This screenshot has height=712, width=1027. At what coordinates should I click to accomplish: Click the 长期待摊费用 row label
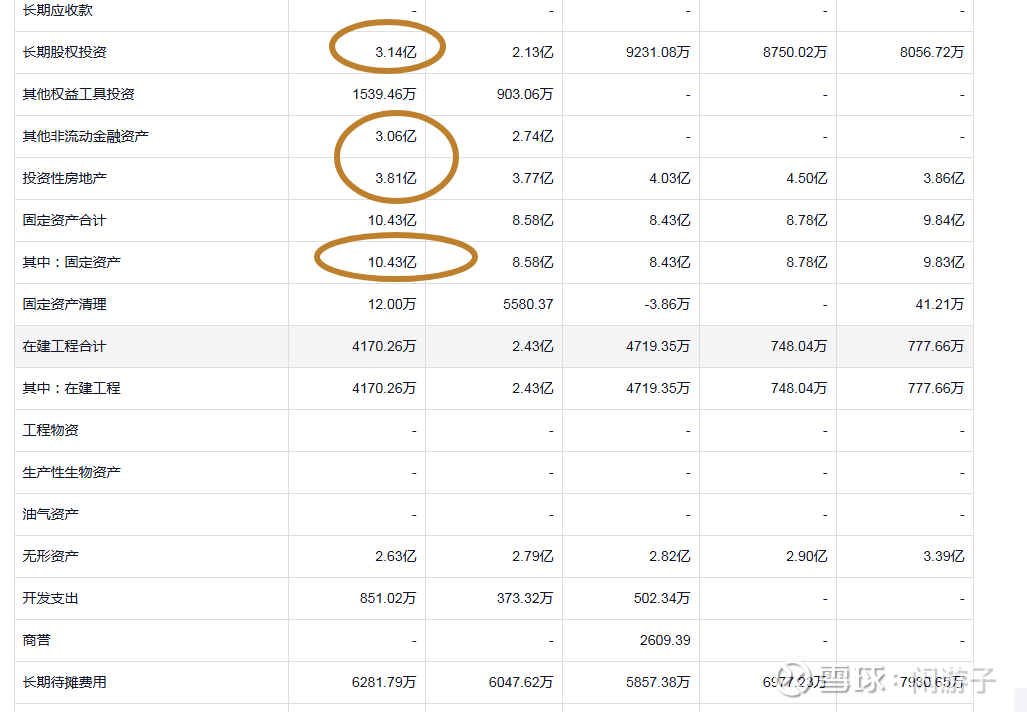click(64, 683)
